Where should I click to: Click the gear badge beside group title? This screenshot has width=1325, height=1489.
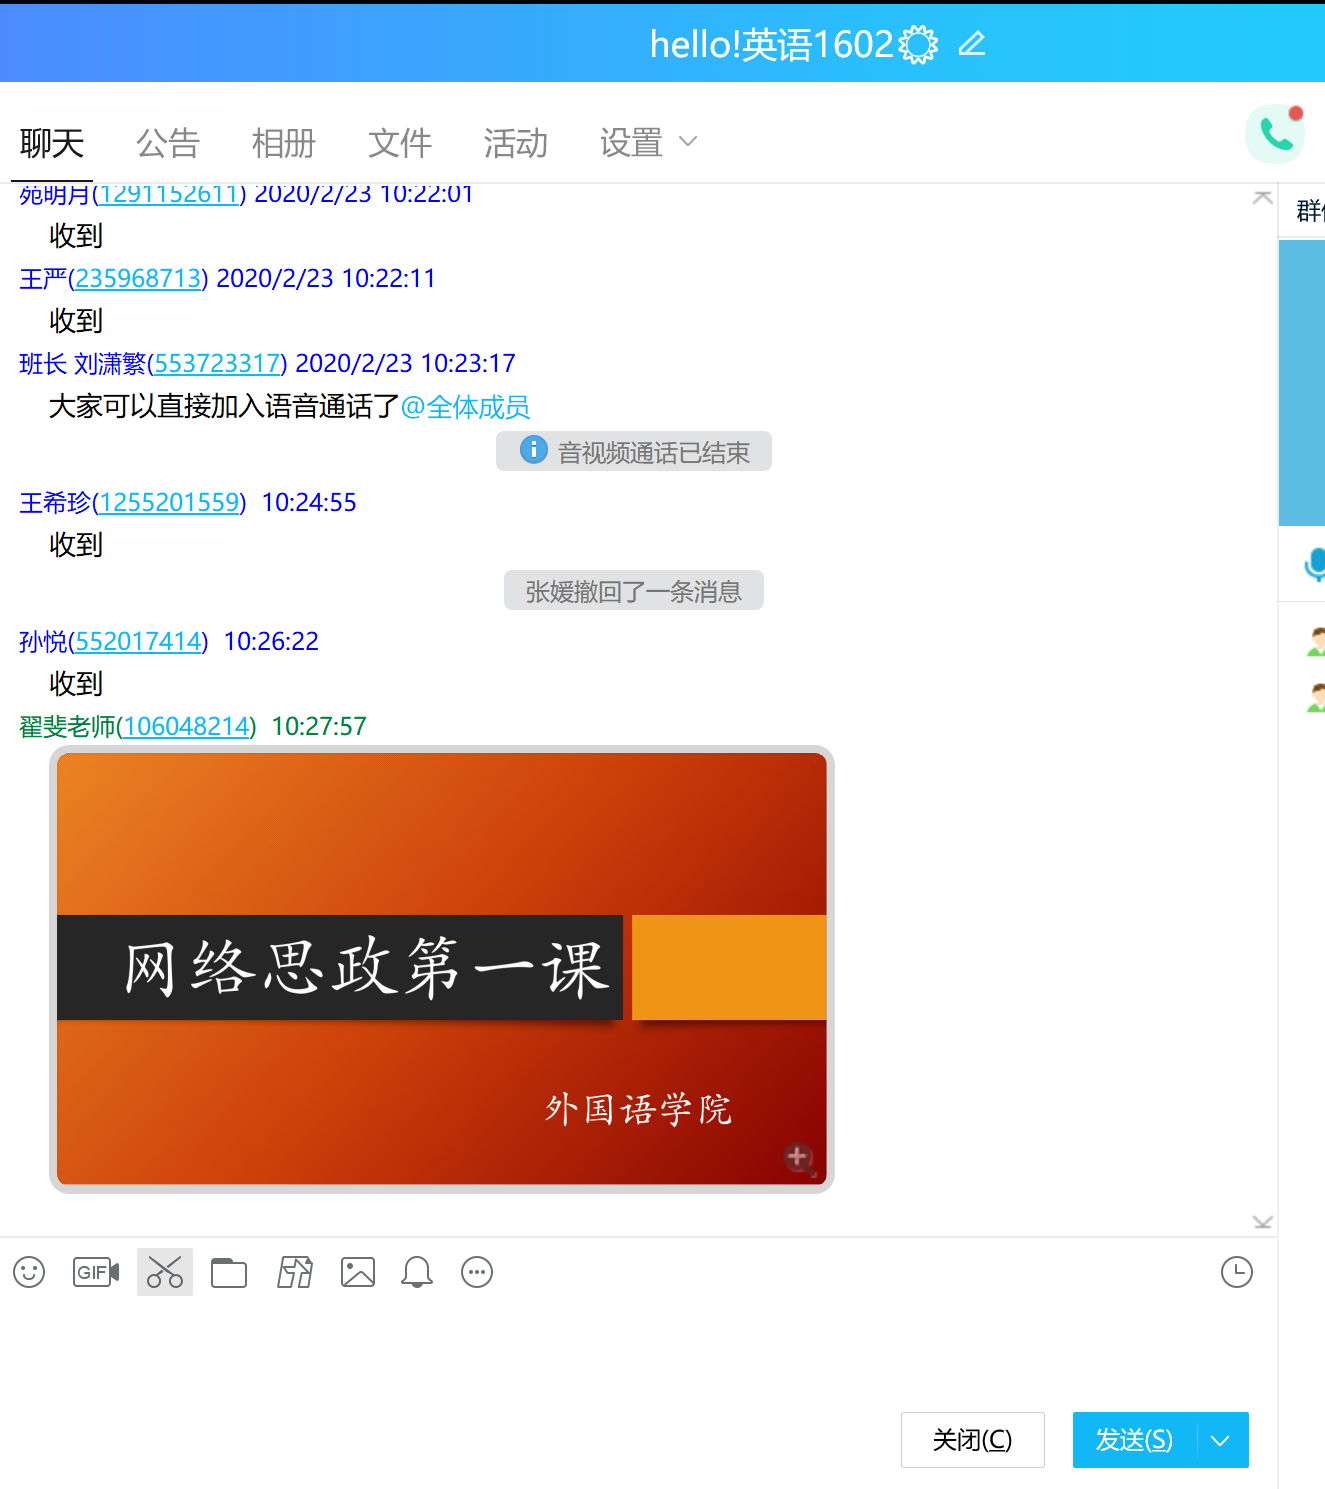918,45
